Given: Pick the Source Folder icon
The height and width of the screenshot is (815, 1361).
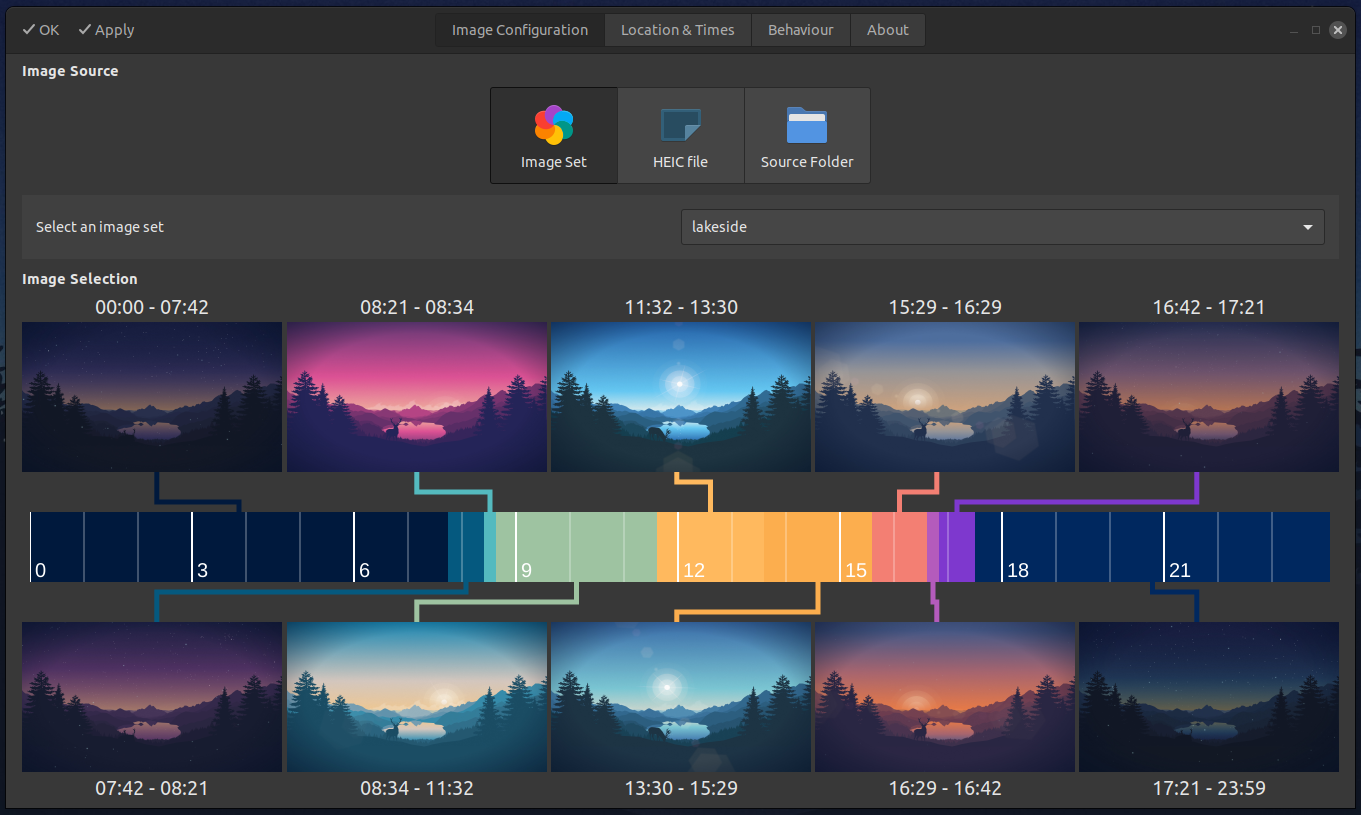Looking at the screenshot, I should tap(807, 135).
